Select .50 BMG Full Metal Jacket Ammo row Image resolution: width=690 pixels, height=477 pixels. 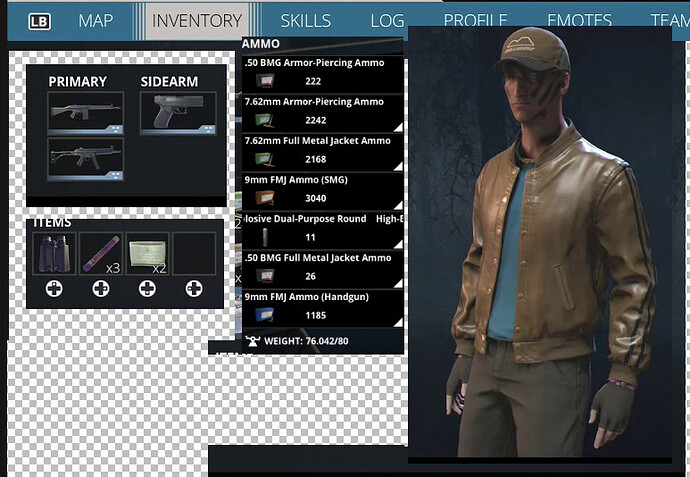(x=323, y=269)
